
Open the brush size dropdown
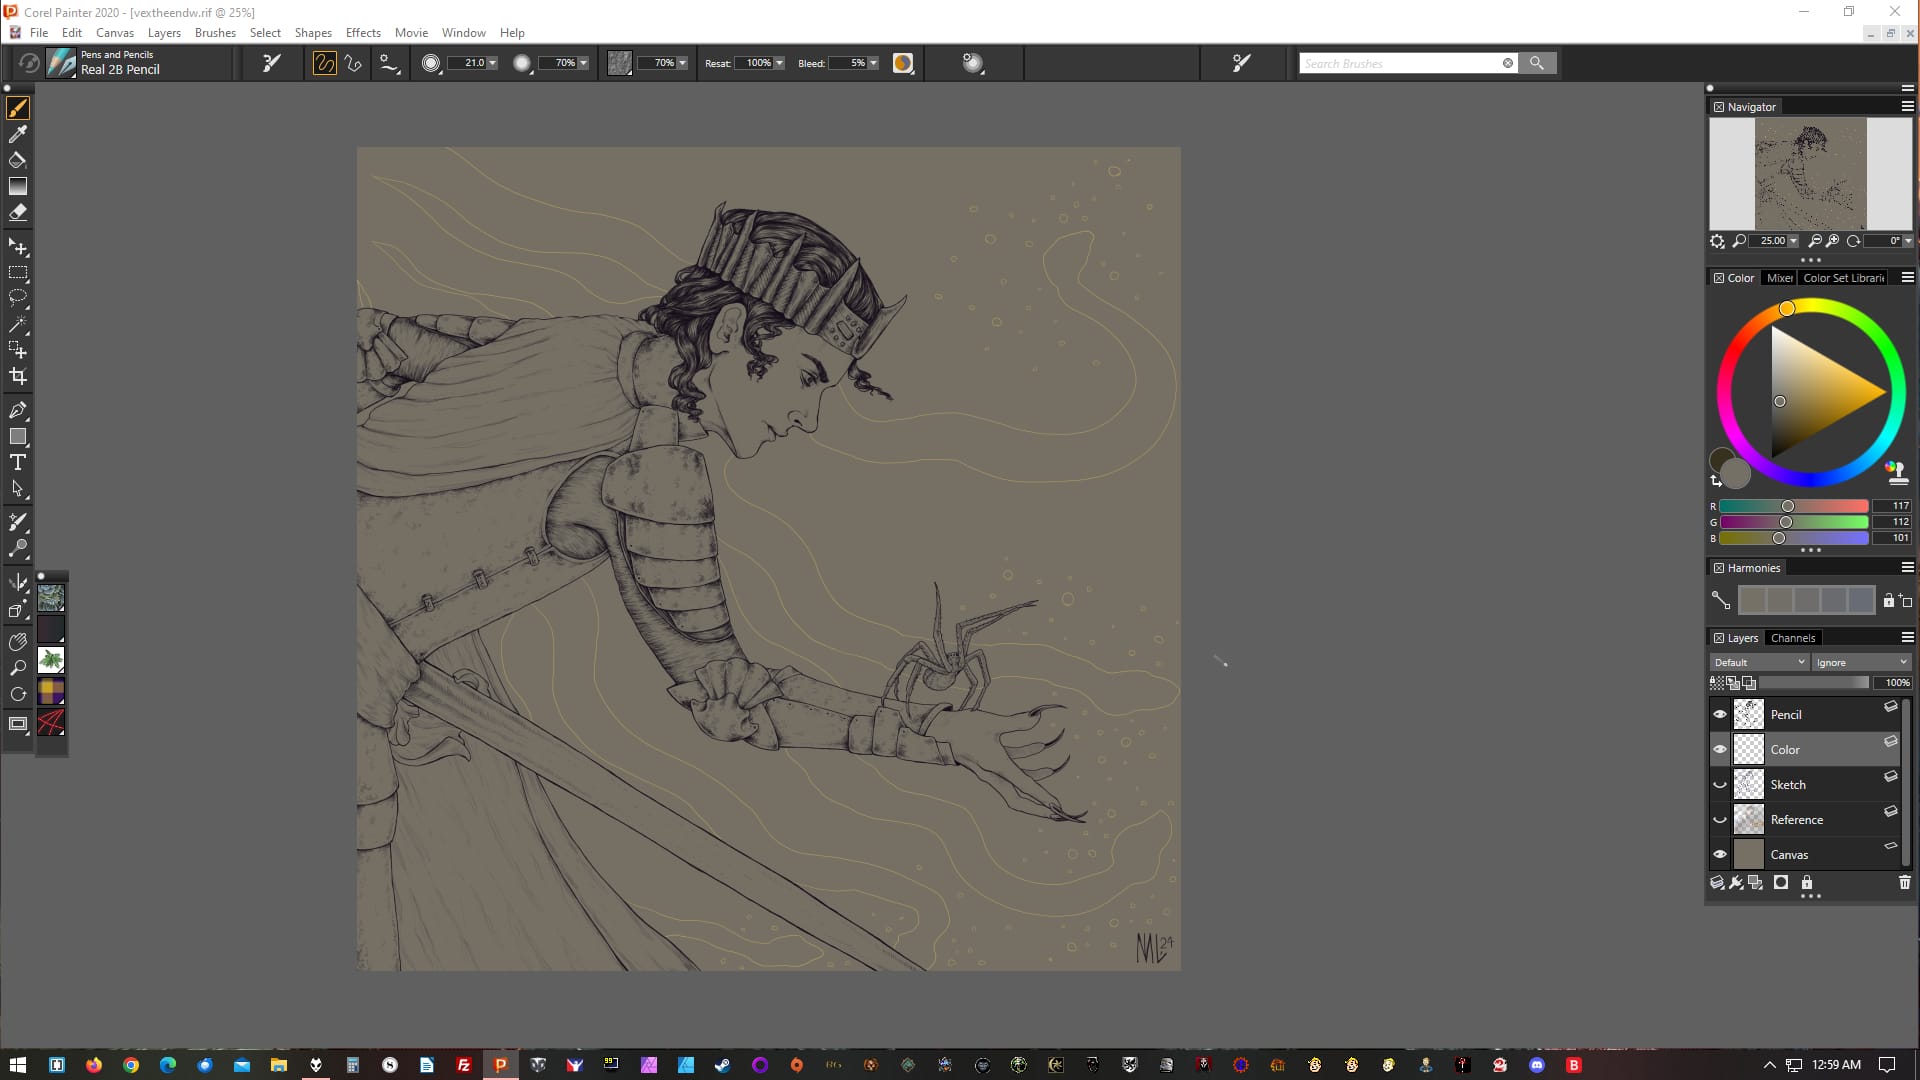[492, 63]
